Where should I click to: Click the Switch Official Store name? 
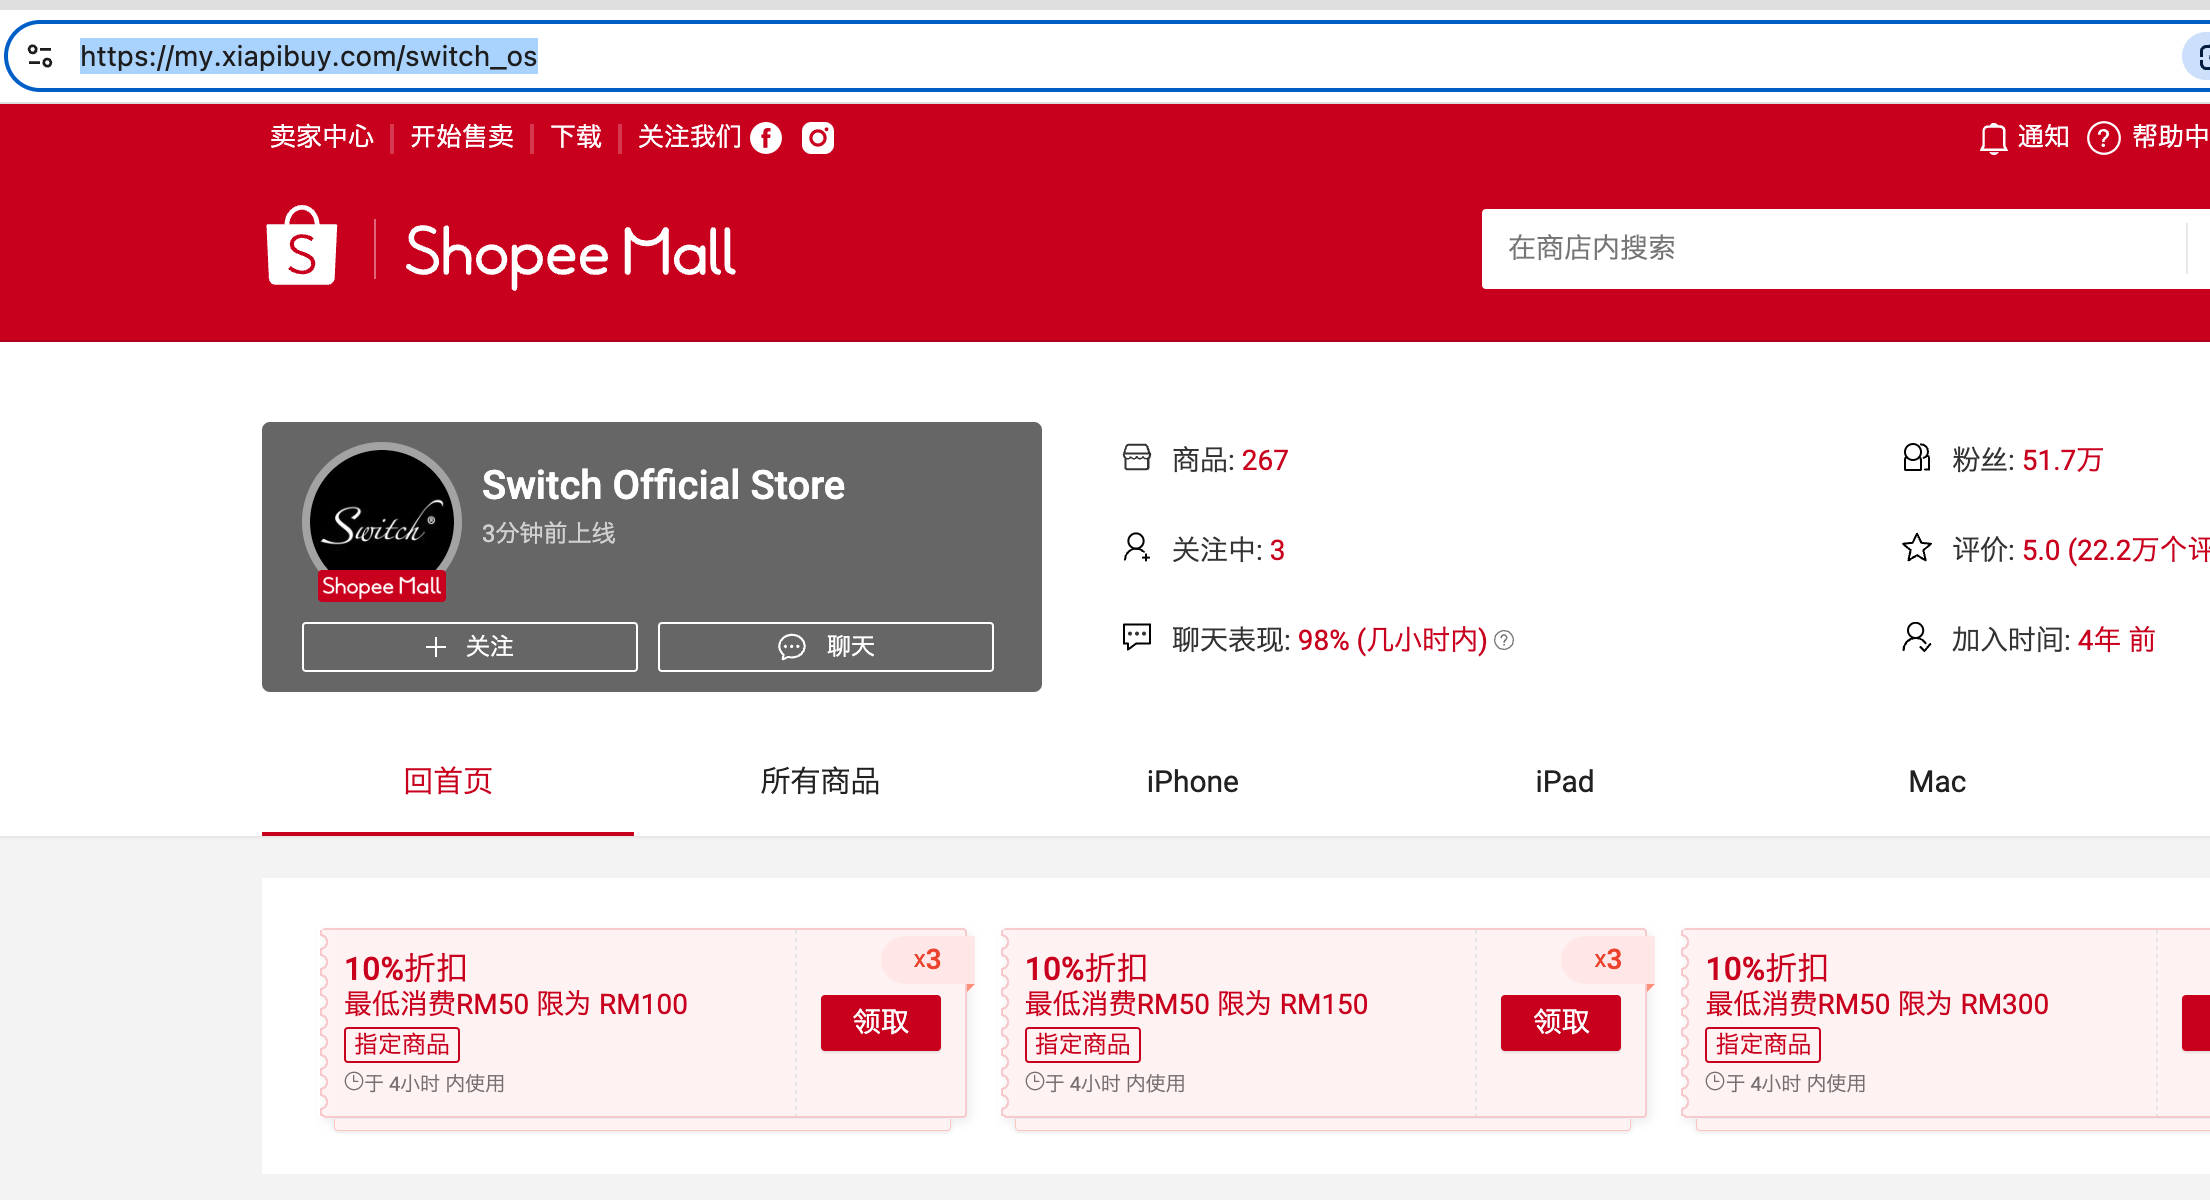(663, 485)
